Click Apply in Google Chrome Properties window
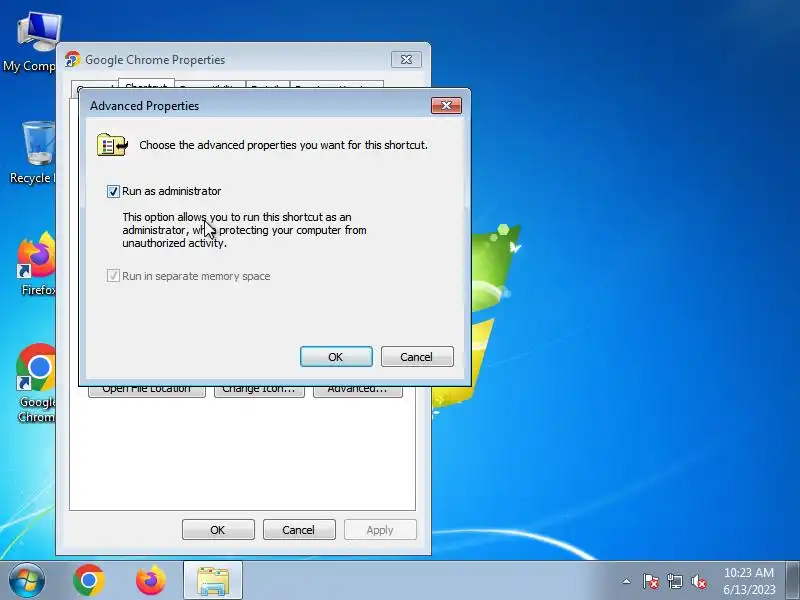Image resolution: width=800 pixels, height=600 pixels. [x=380, y=530]
